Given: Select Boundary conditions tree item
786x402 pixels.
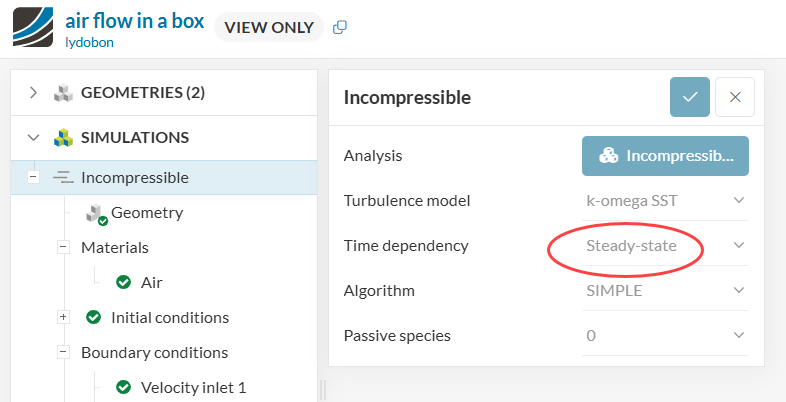Looking at the screenshot, I should click(x=154, y=352).
